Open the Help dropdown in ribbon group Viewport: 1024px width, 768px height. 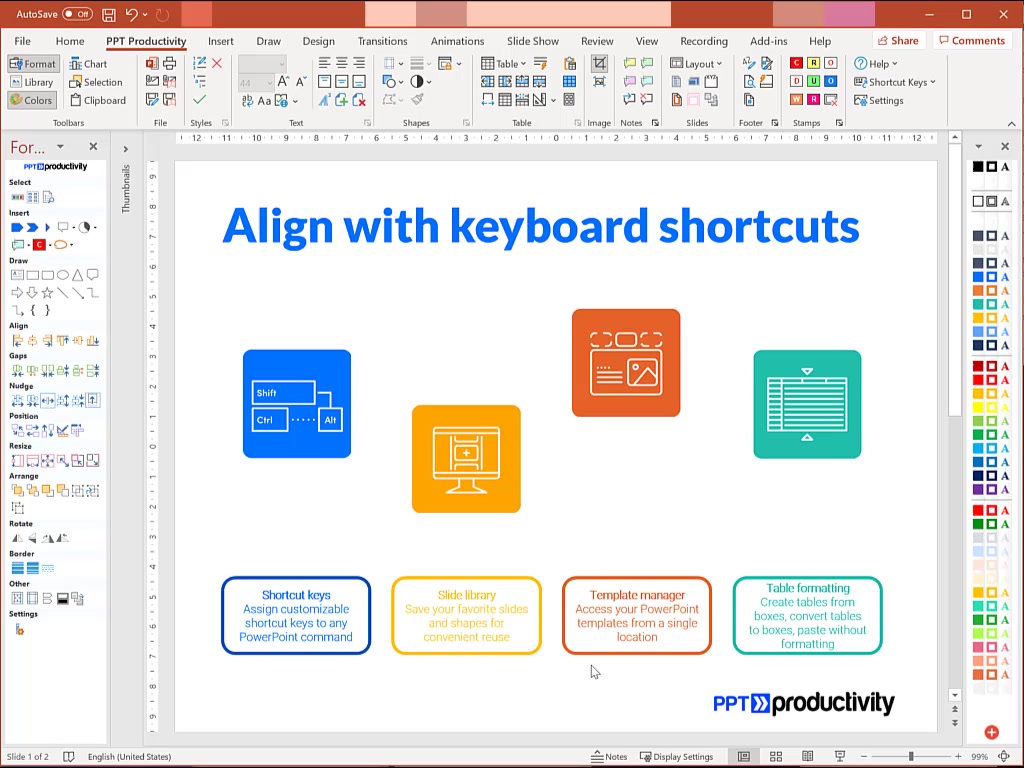click(876, 63)
